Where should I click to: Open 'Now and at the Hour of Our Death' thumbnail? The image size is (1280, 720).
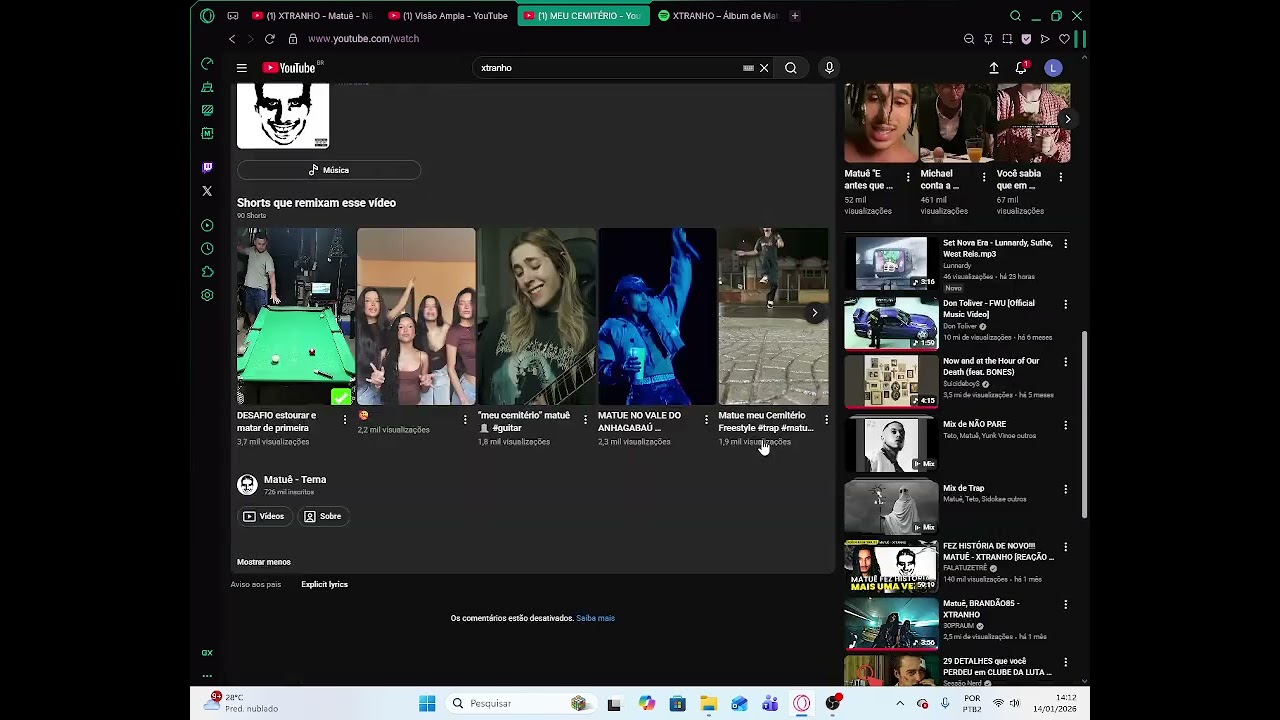[x=891, y=380]
